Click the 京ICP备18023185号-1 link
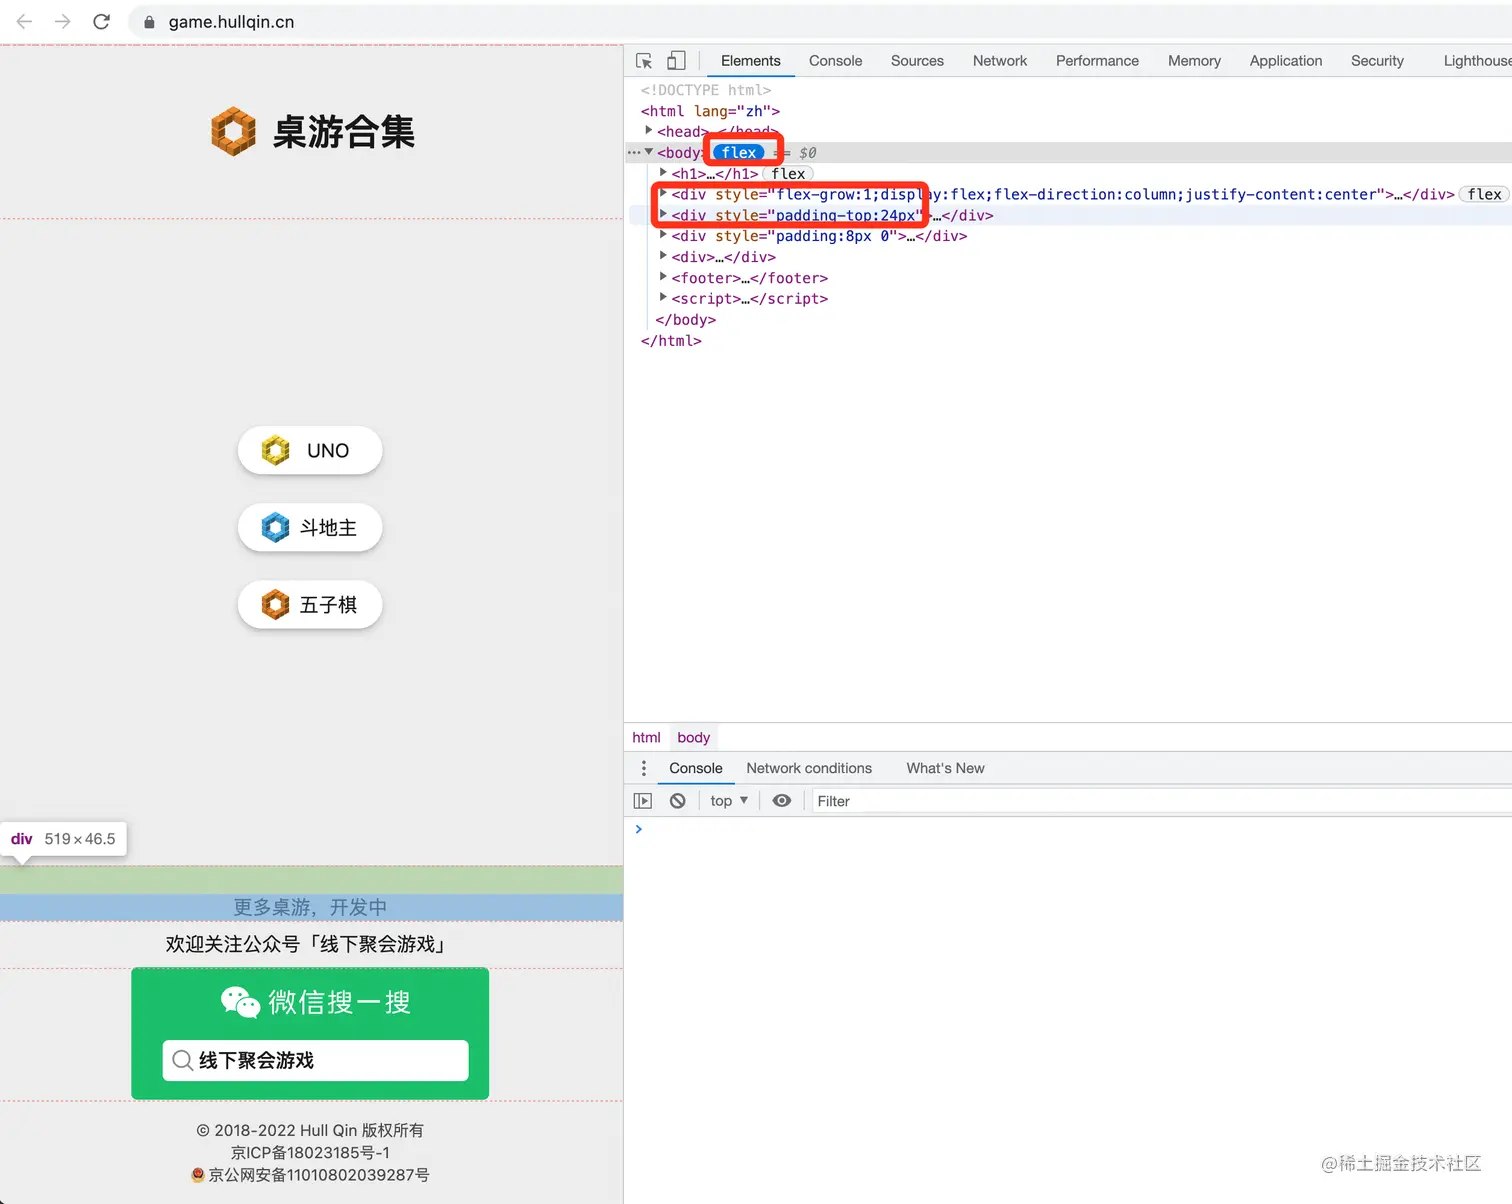 point(310,1152)
